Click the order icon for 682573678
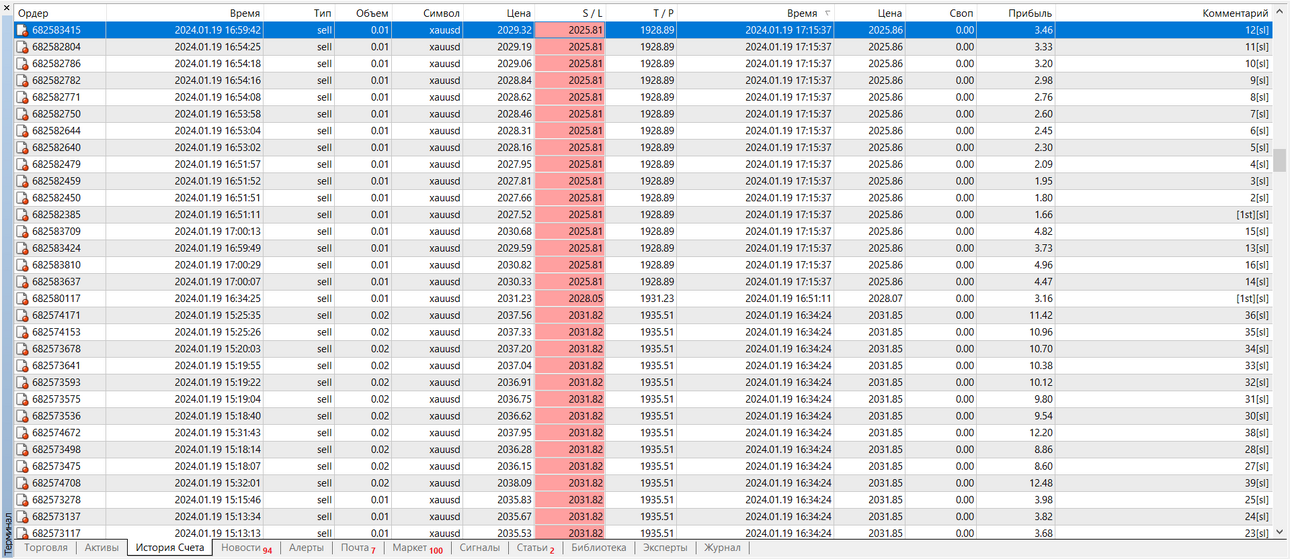1290x559 pixels. (22, 348)
